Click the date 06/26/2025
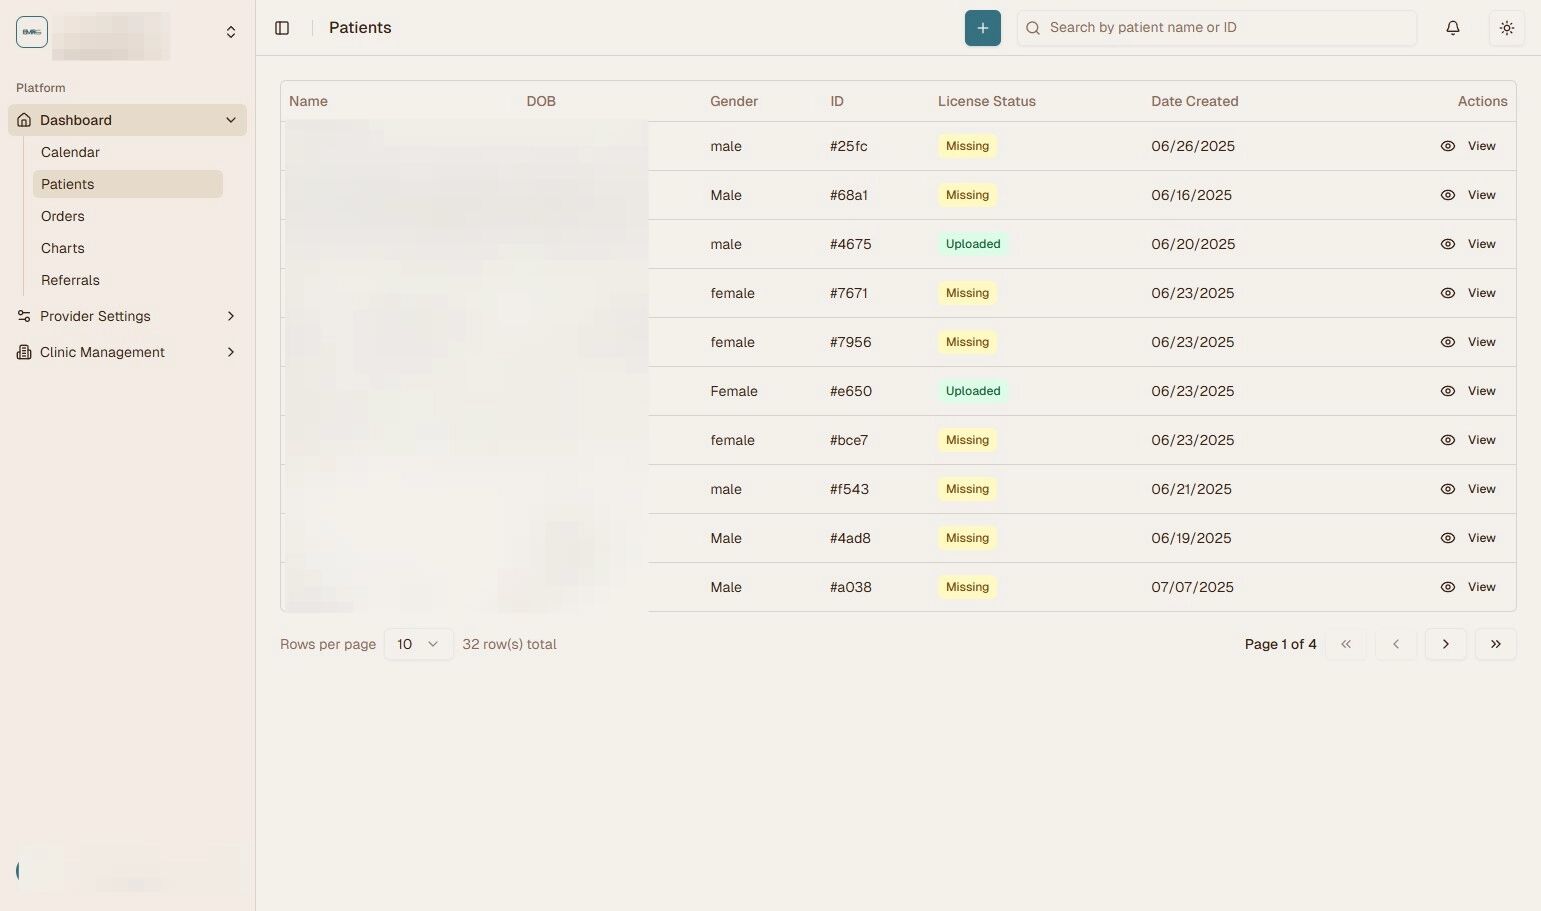This screenshot has width=1541, height=911. coord(1193,146)
